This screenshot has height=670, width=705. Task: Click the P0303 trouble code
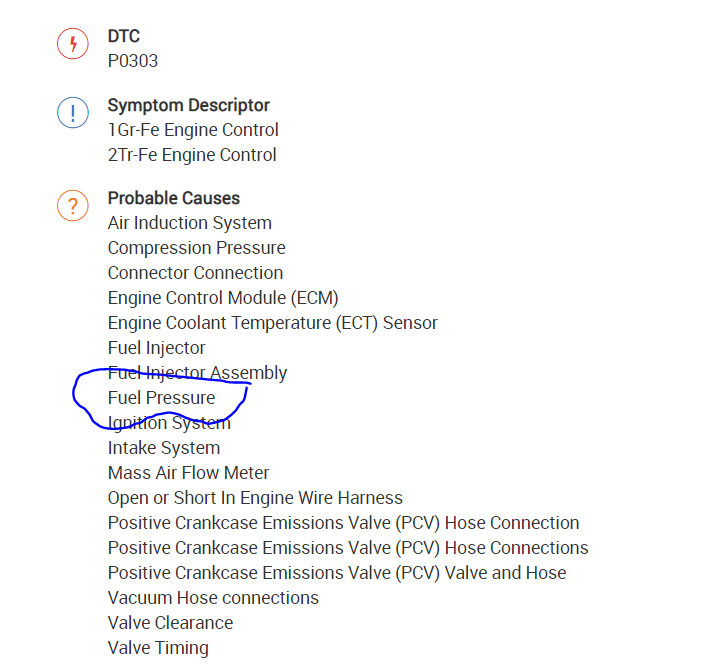tap(133, 61)
